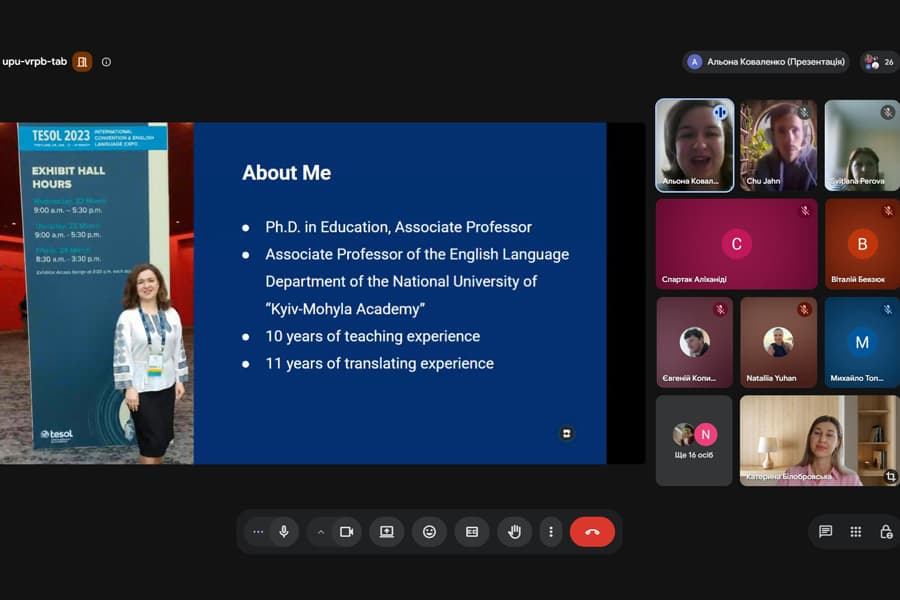Select Катерина Білобровська's video tile
This screenshot has width=900, height=600.
click(820, 440)
